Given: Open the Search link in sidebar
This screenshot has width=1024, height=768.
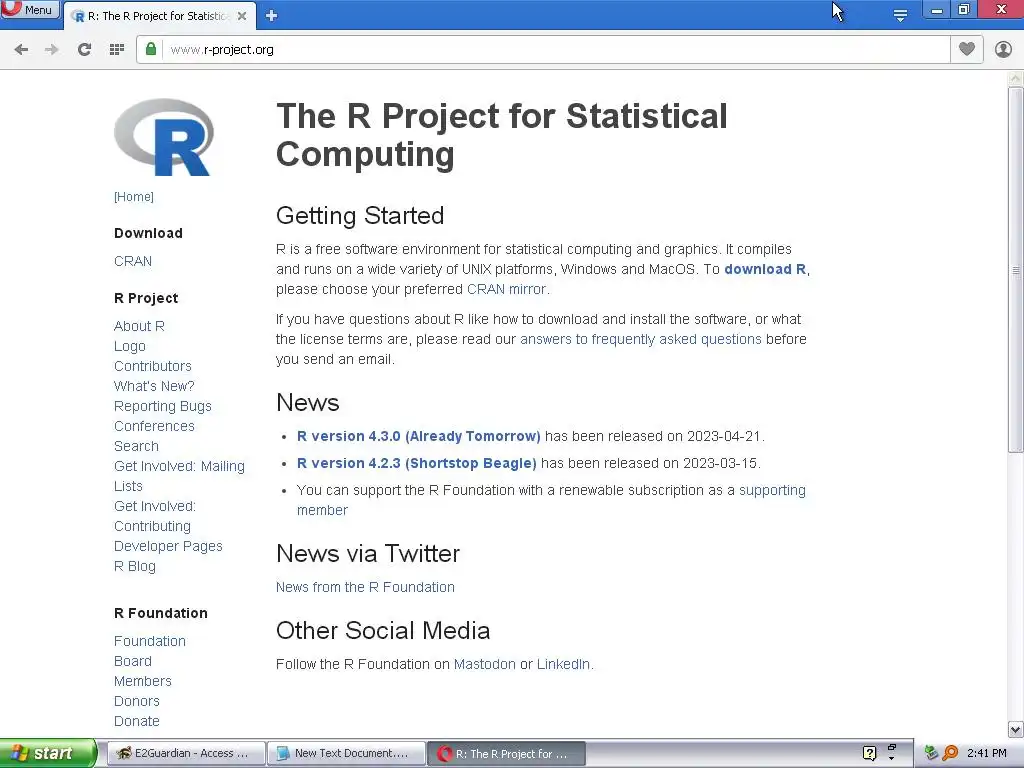Looking at the screenshot, I should click(x=136, y=446).
